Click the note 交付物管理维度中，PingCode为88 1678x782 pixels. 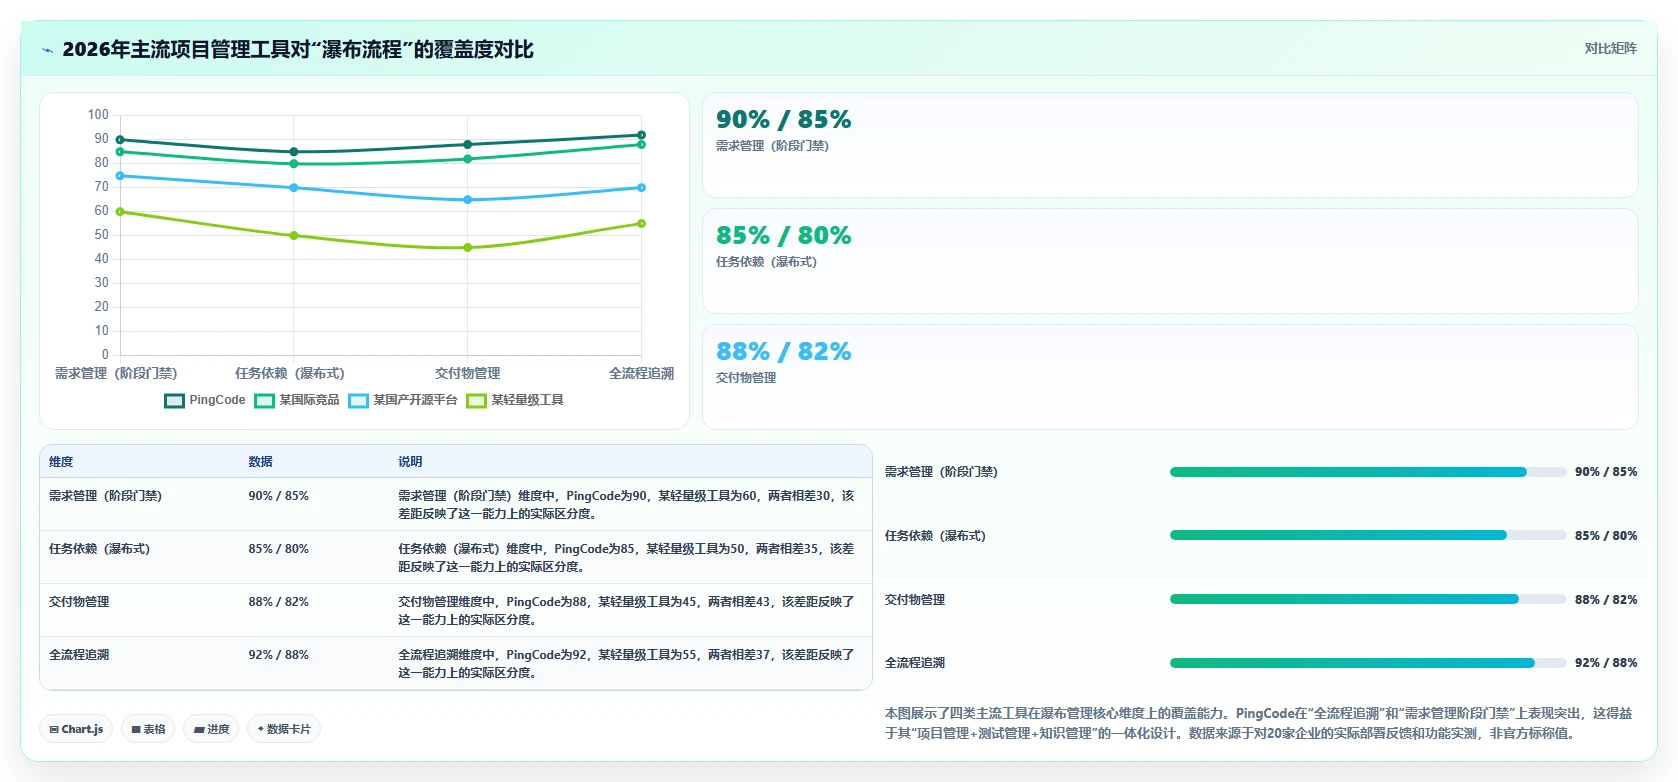point(627,611)
